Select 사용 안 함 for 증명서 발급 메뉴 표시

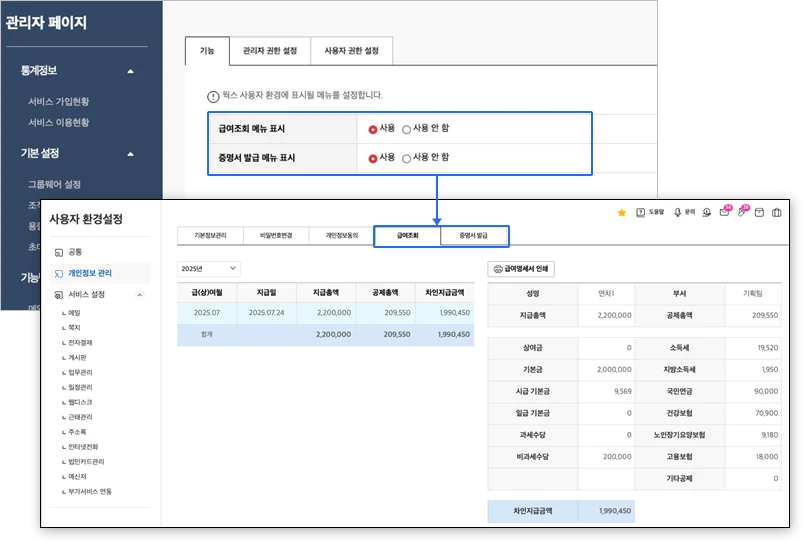tap(406, 158)
